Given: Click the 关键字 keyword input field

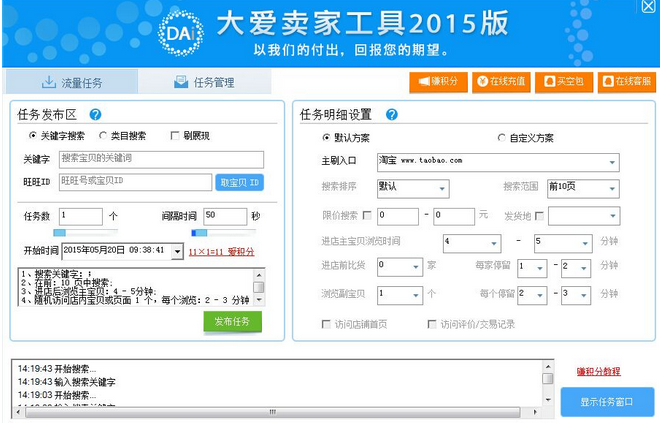Looking at the screenshot, I should [160, 159].
